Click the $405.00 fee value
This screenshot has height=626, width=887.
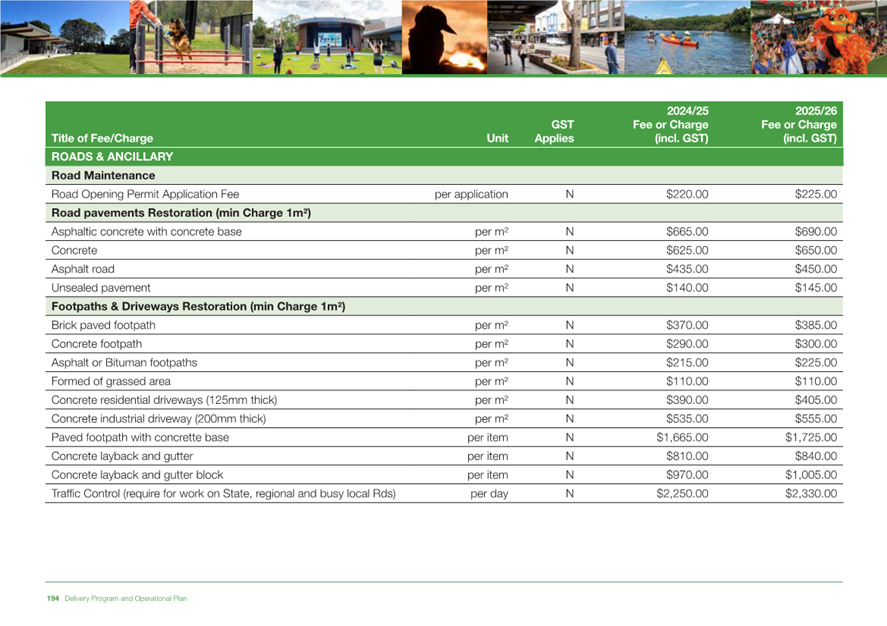point(816,400)
